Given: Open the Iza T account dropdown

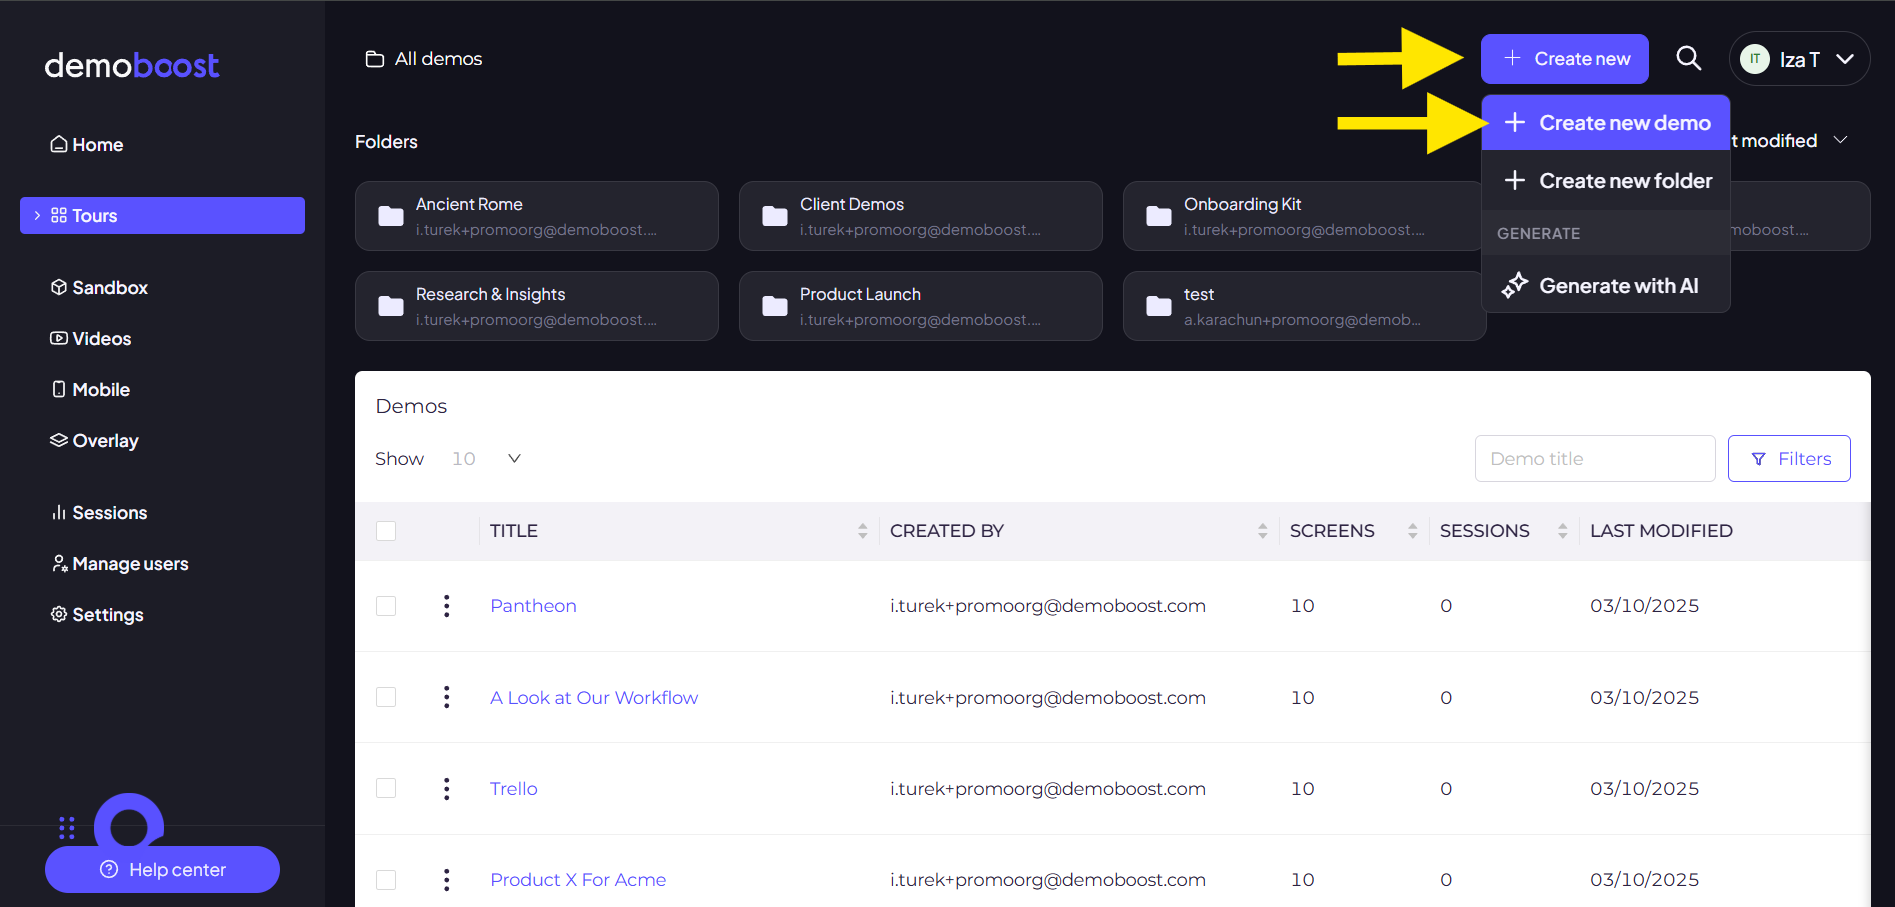Looking at the screenshot, I should pyautogui.click(x=1799, y=59).
